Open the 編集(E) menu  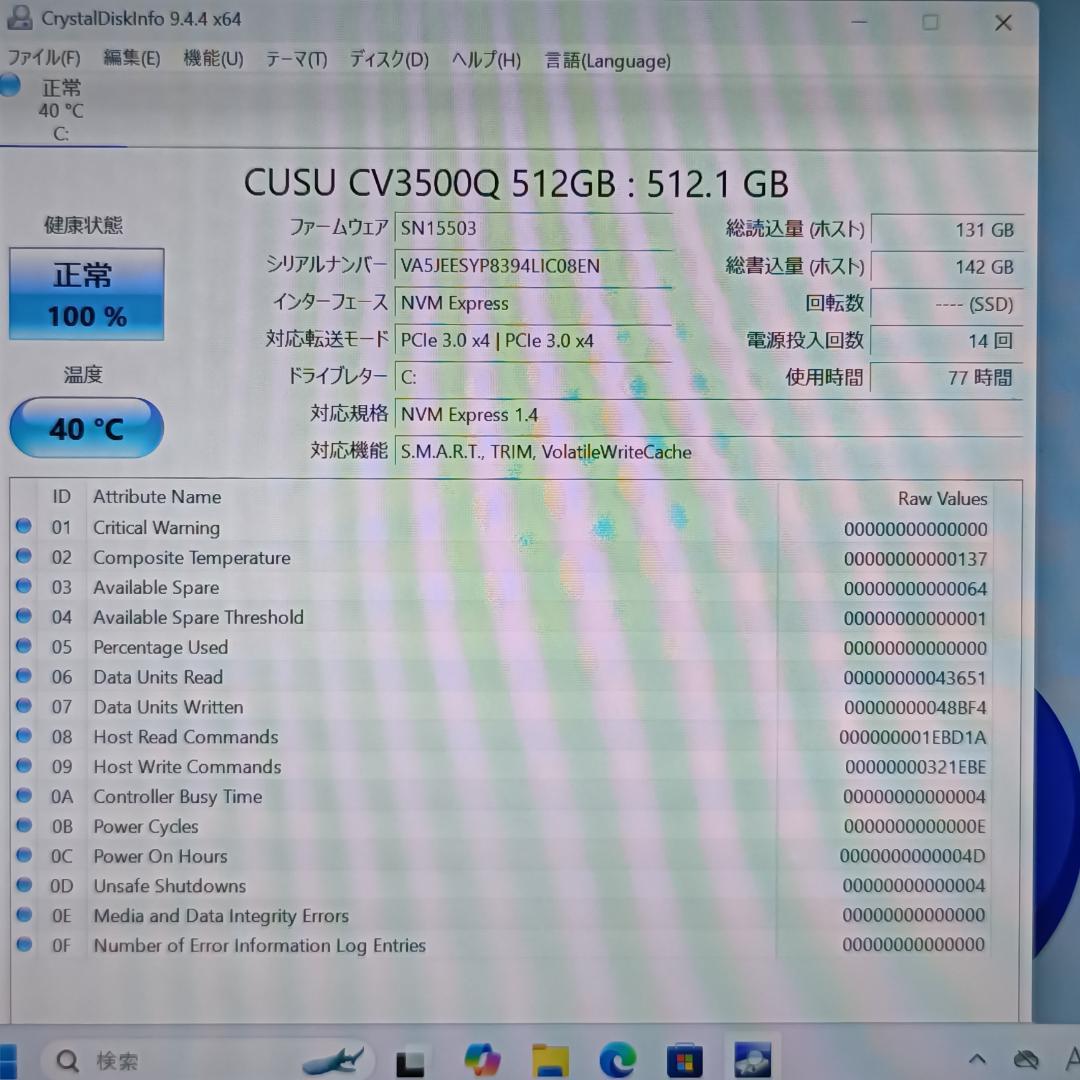pyautogui.click(x=132, y=59)
